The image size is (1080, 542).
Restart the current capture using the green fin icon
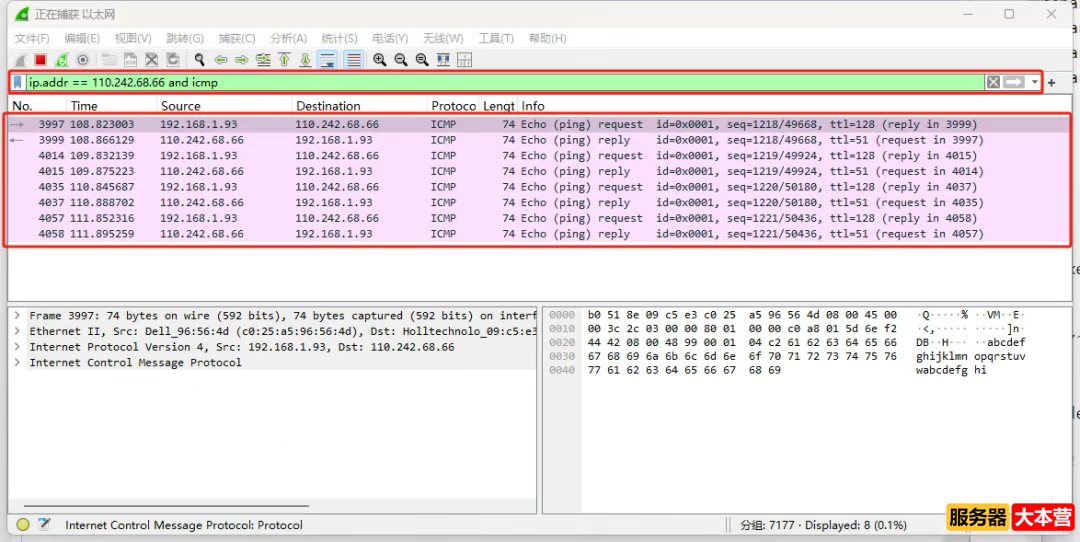tap(62, 60)
